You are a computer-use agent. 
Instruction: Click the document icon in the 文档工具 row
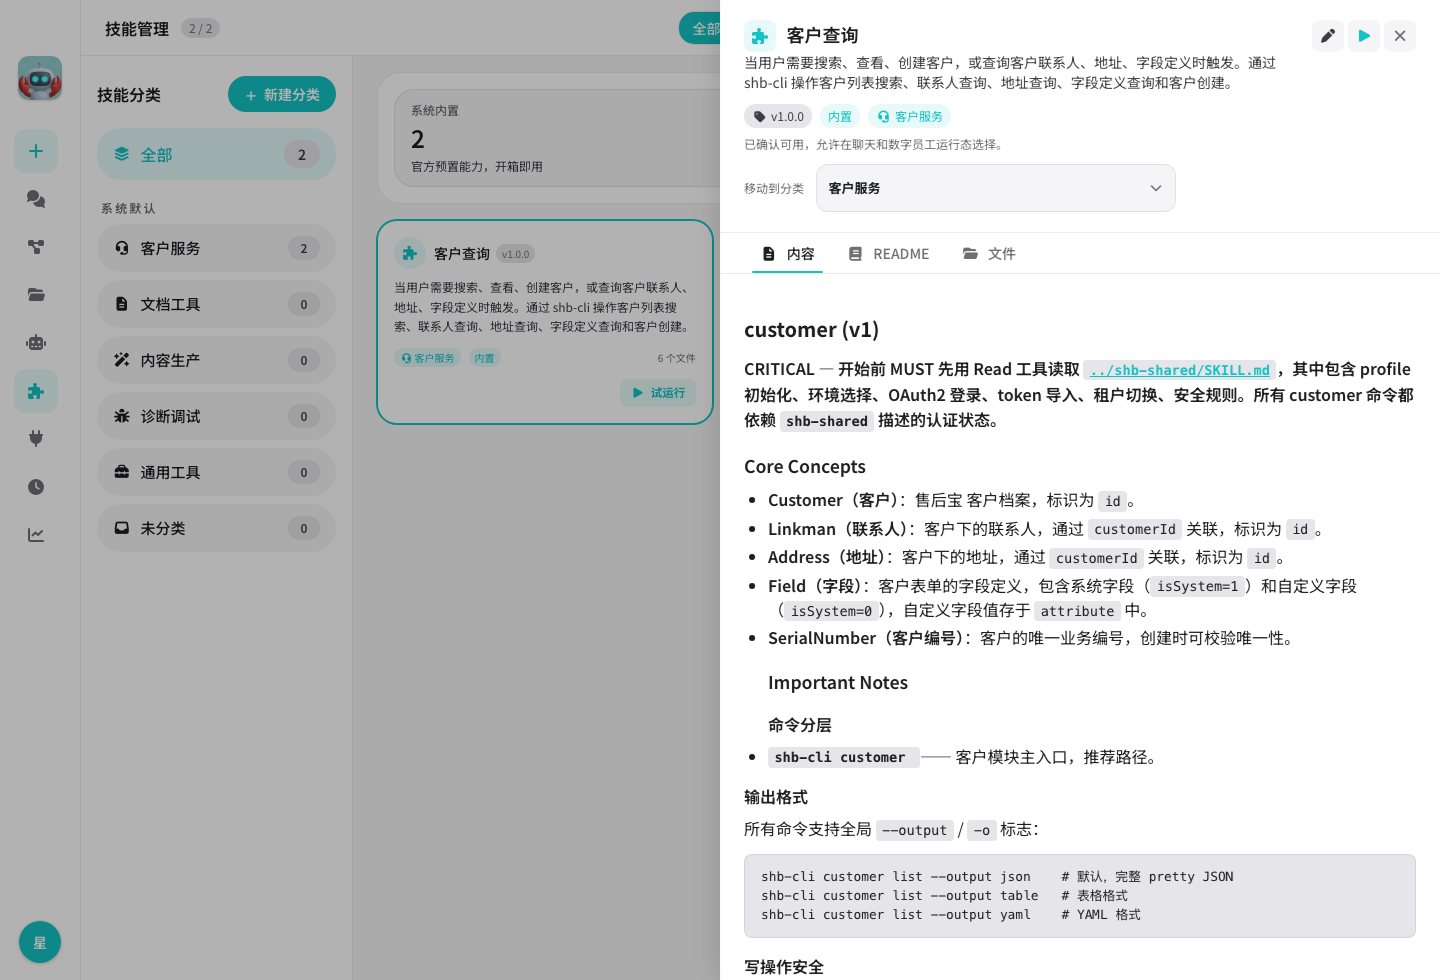coord(122,304)
